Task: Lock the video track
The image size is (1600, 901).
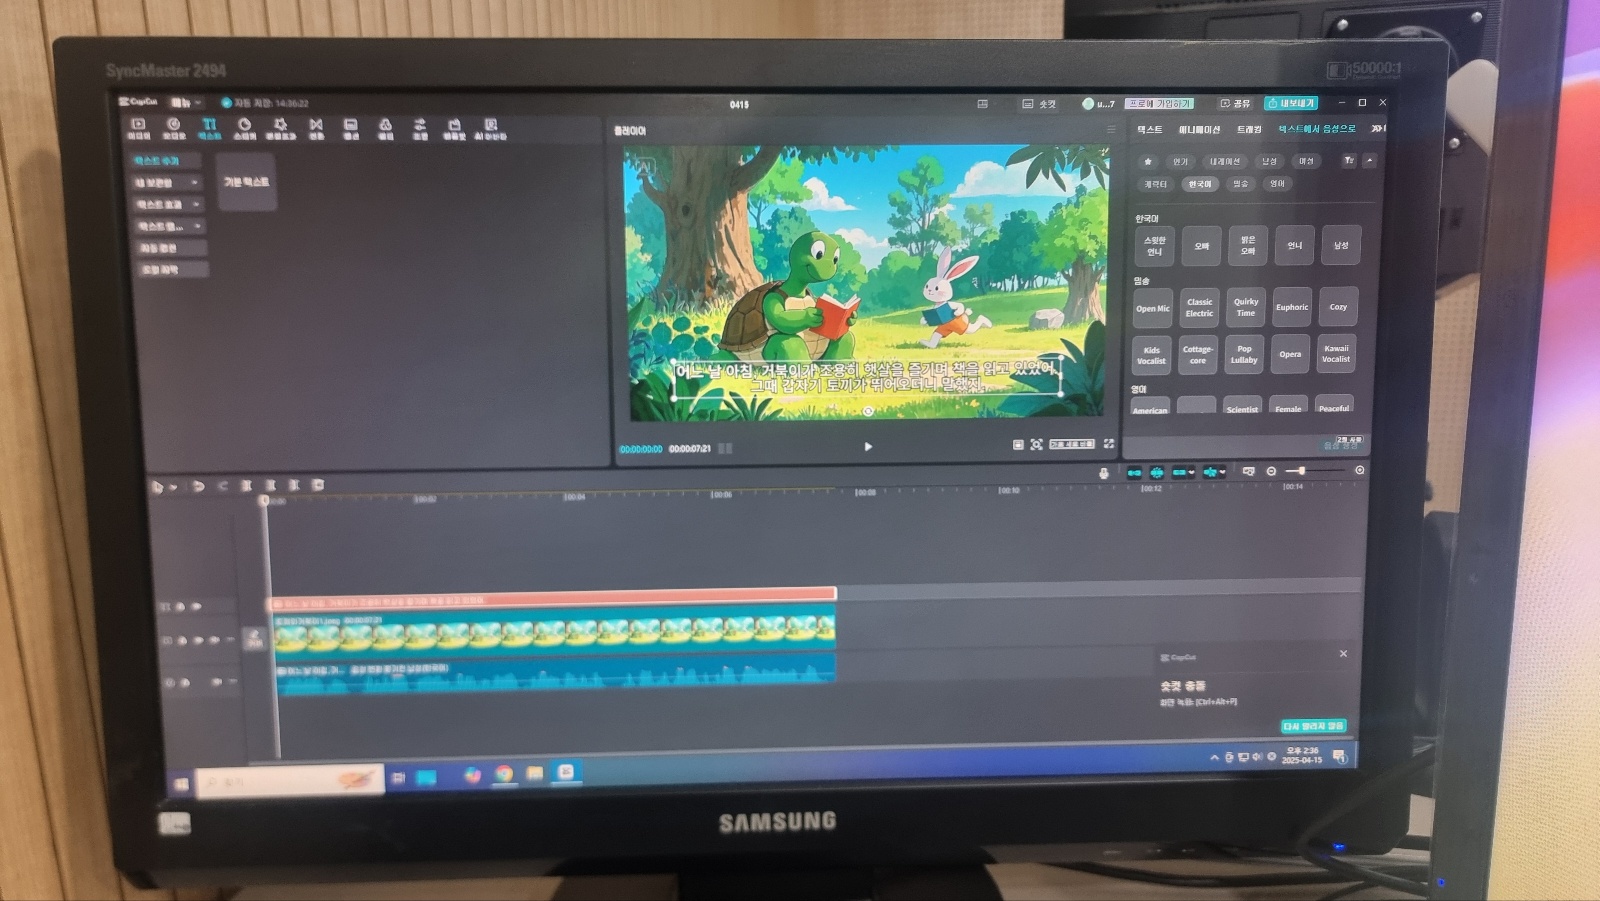Action: [182, 640]
